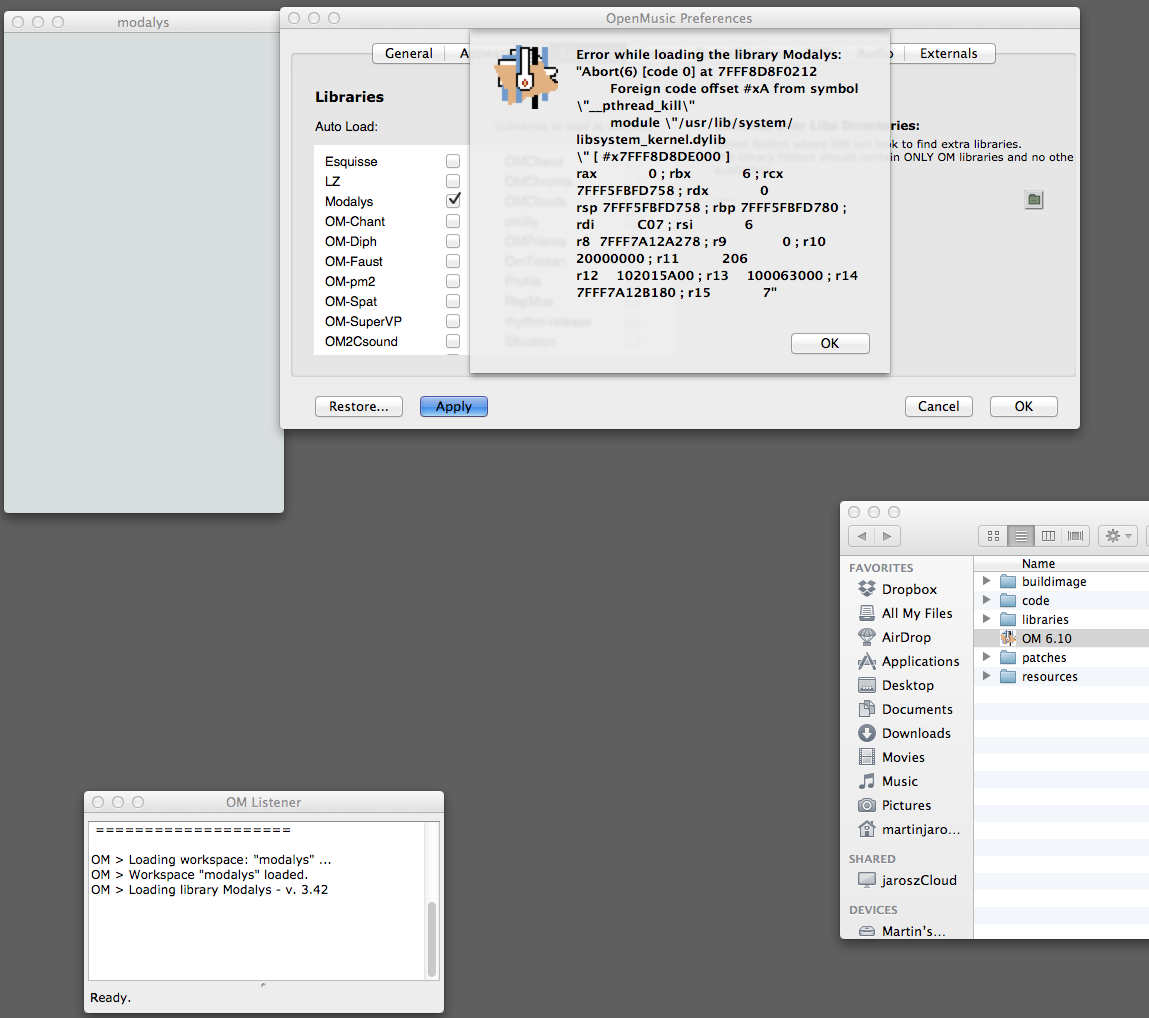1149x1018 pixels.
Task: Open Finder action gear dropdown menu
Action: tap(1117, 536)
